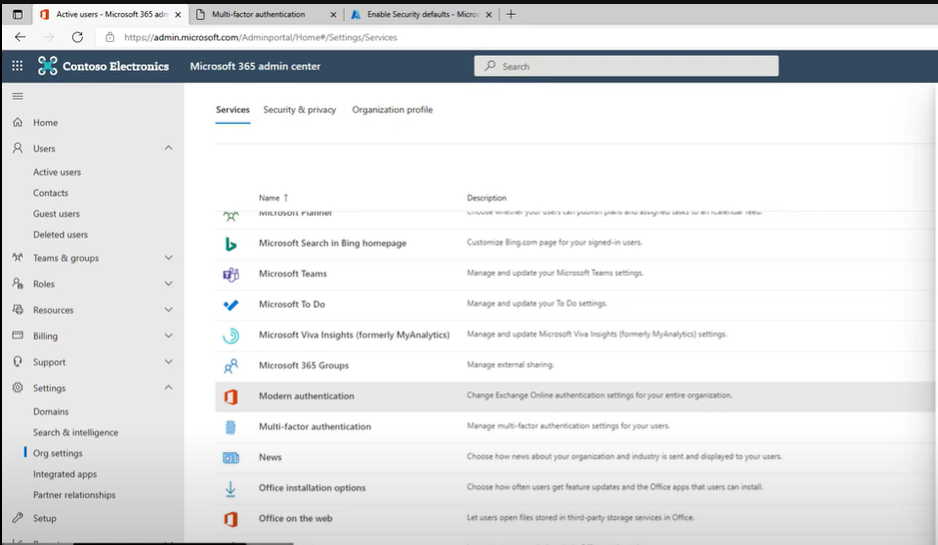This screenshot has width=938, height=545.
Task: Expand the Support chevron
Action: 169,361
